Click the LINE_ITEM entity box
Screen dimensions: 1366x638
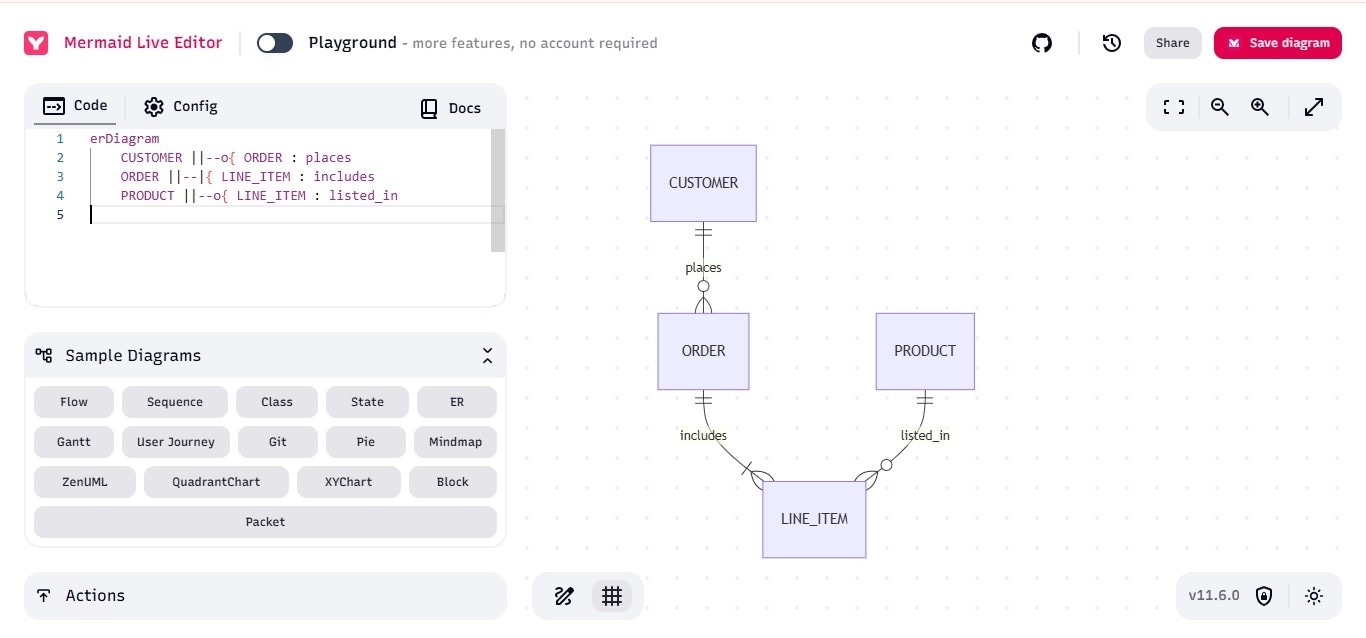tap(814, 519)
